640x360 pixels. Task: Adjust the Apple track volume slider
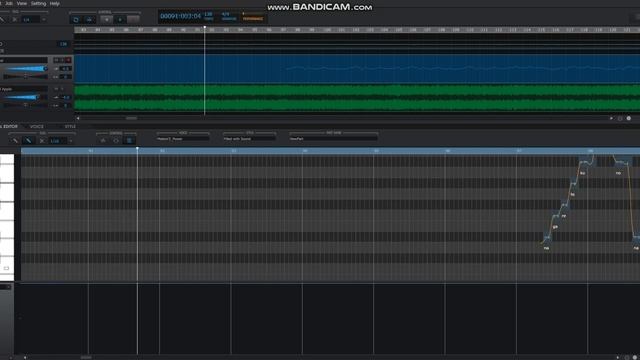[x=22, y=97]
